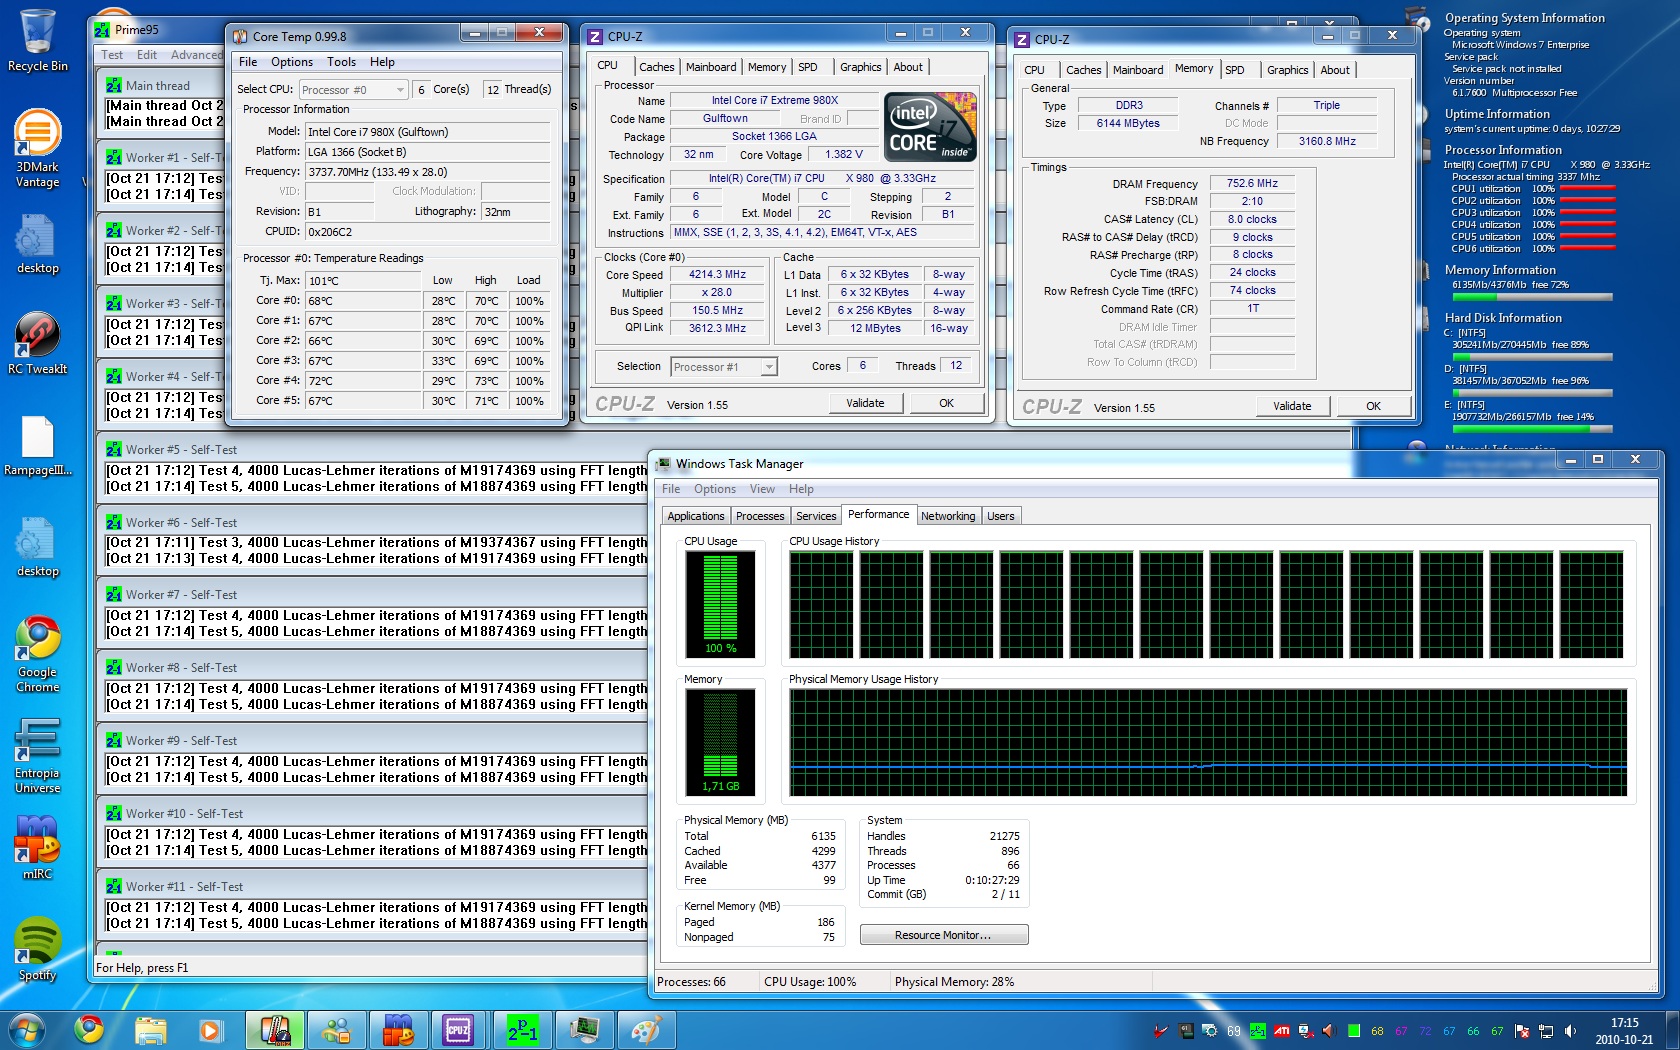Screen dimensions: 1680x1050
Task: Switch to Processes tab in Task Manager
Action: [x=760, y=516]
